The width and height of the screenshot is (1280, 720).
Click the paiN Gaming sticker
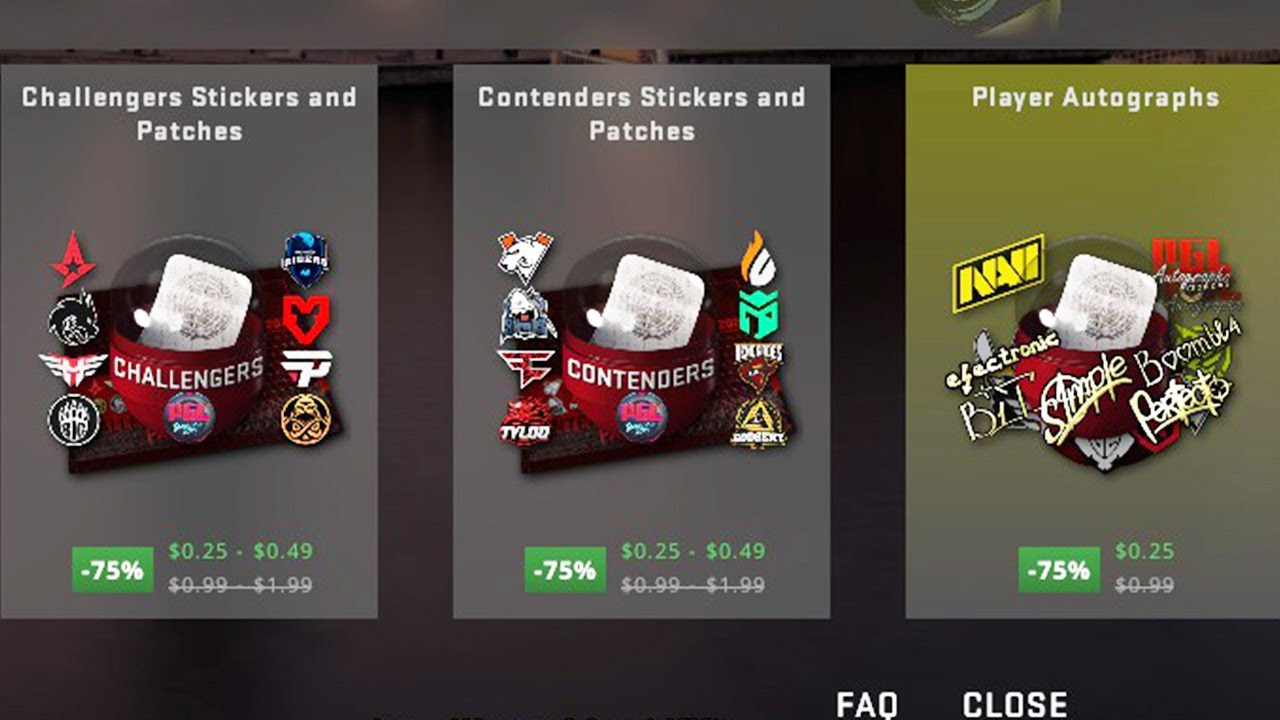[306, 369]
